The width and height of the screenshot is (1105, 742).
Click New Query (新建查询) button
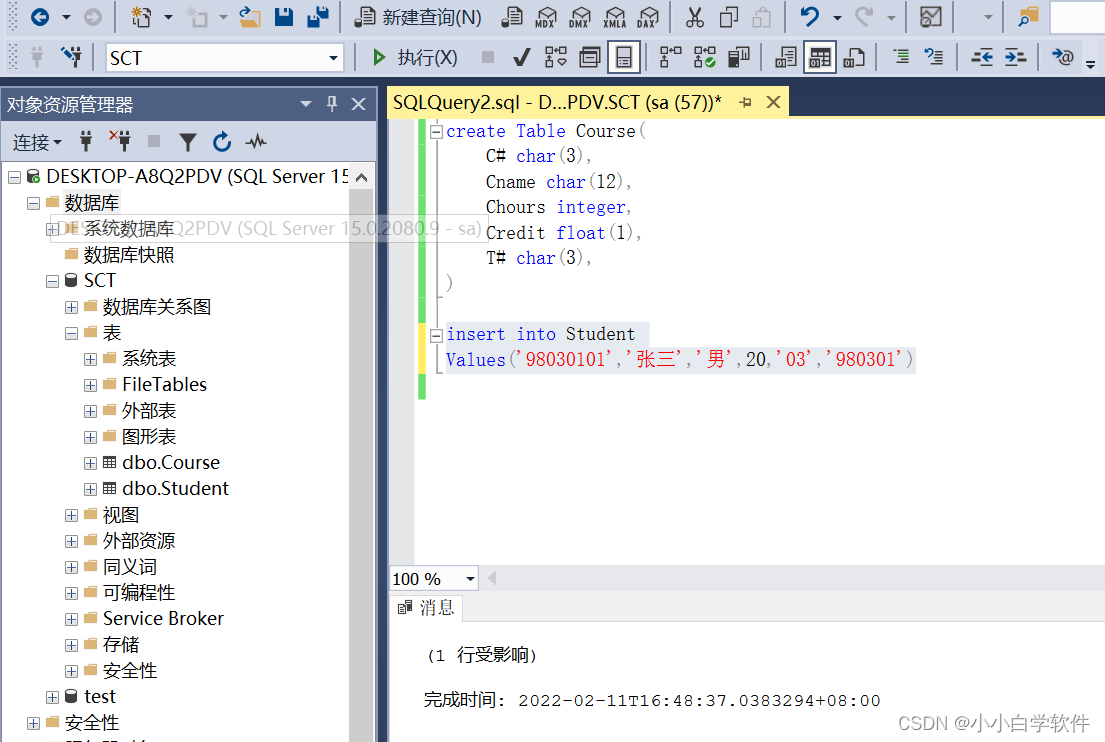[420, 17]
